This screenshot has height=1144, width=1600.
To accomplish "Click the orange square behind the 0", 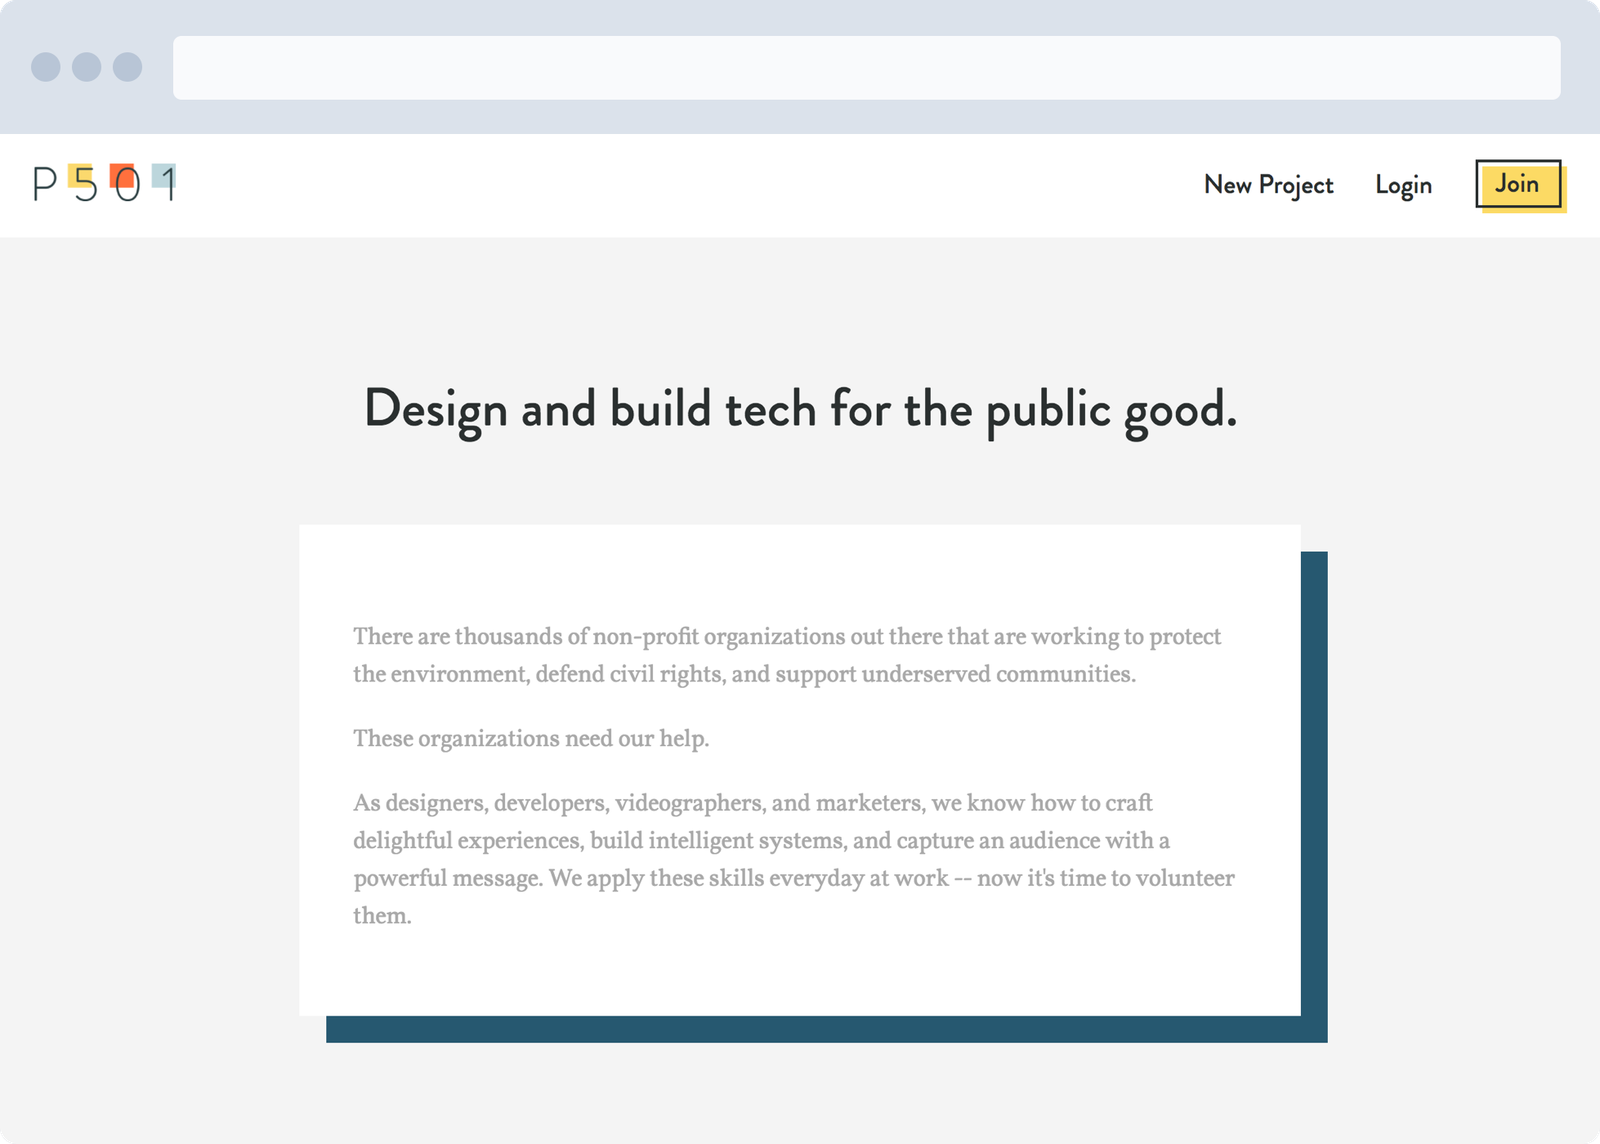I will click(x=123, y=173).
